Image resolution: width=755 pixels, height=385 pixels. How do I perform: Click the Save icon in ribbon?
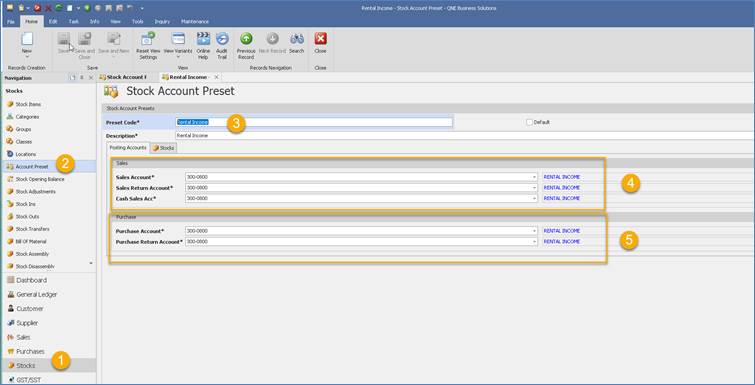coord(64,39)
